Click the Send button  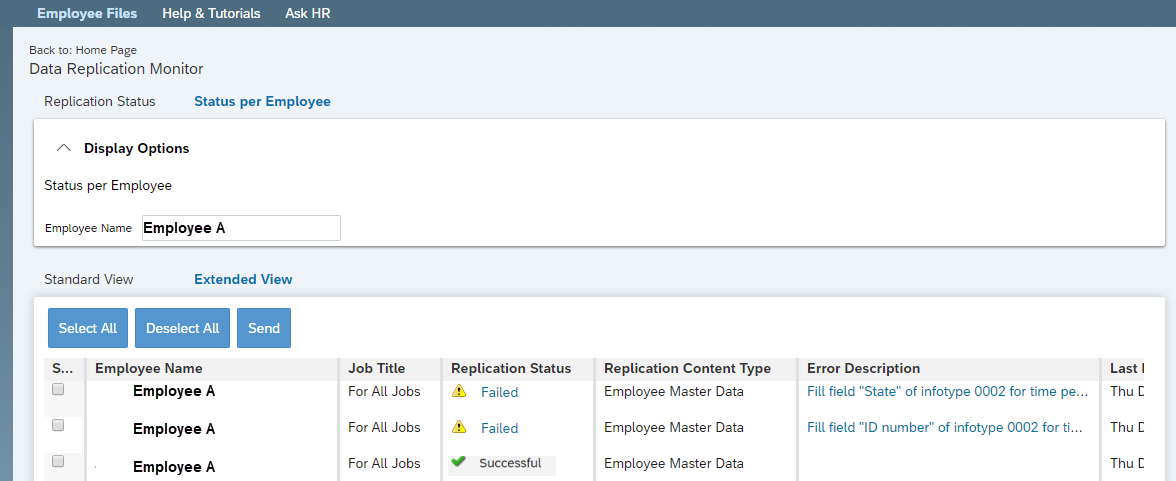[x=264, y=328]
